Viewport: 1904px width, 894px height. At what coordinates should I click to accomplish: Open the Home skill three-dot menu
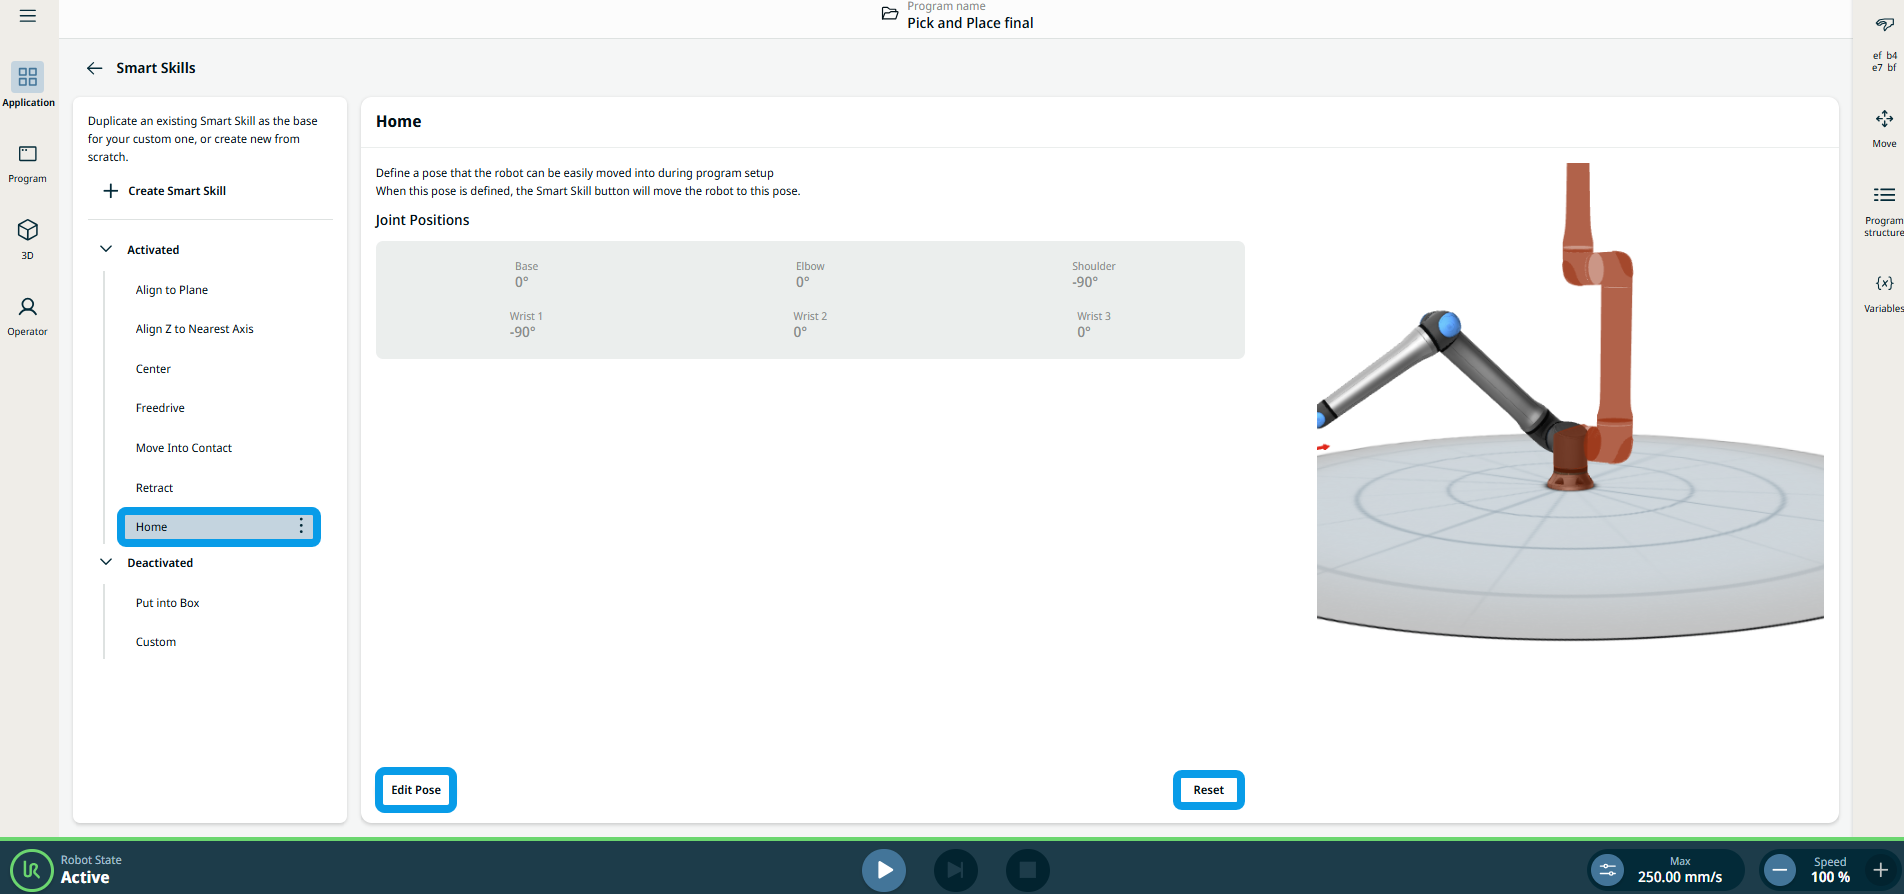point(301,527)
